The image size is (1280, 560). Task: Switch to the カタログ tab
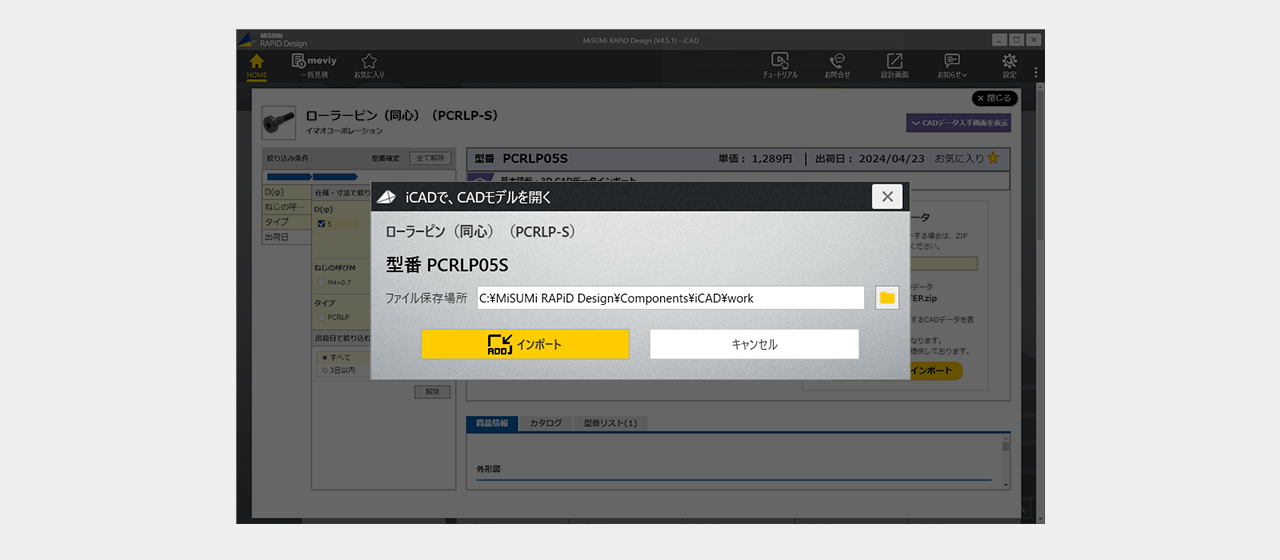coord(545,423)
